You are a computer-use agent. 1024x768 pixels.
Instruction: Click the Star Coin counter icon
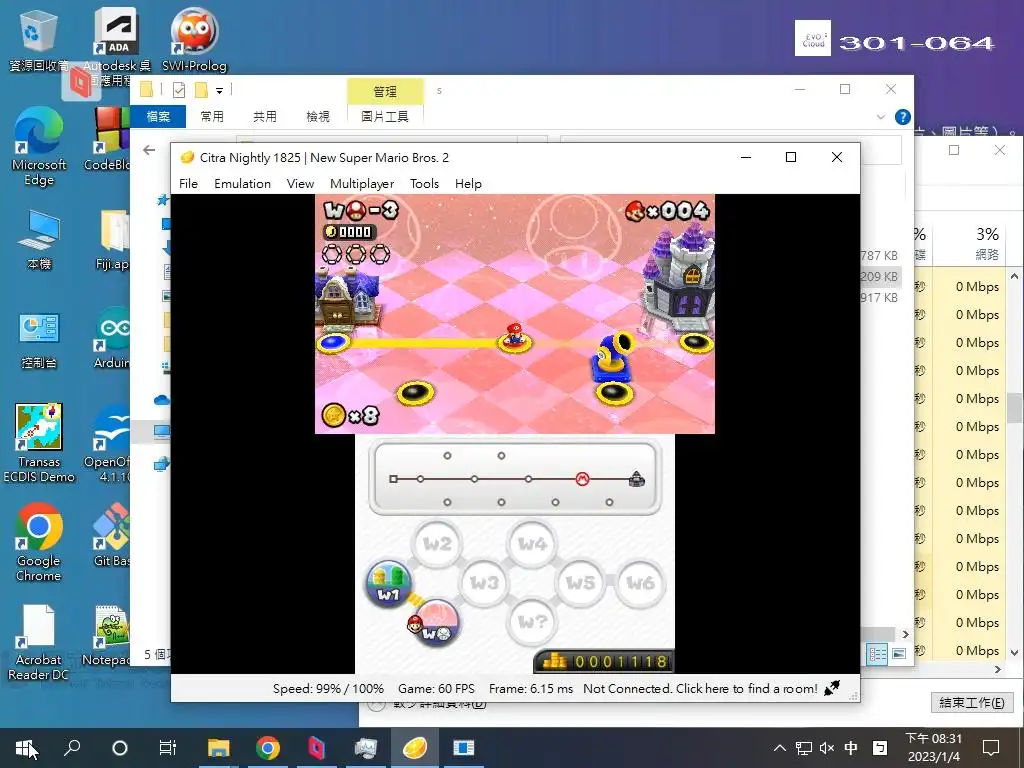pyautogui.click(x=334, y=415)
